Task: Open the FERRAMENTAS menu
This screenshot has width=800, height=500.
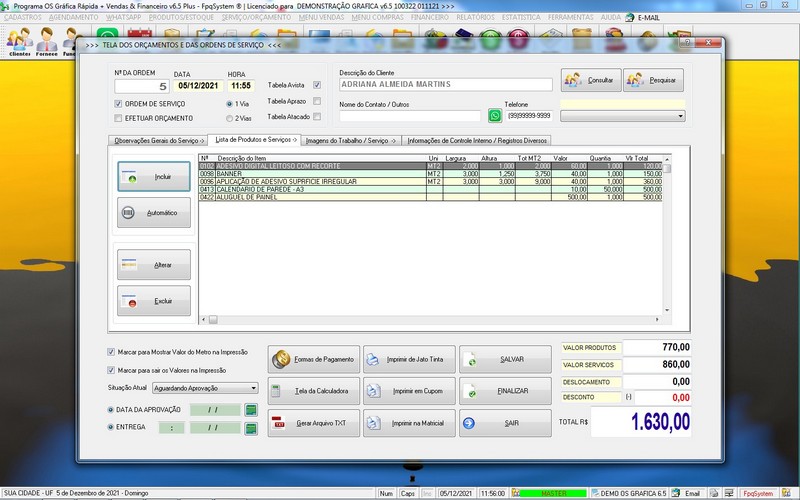Action: 570,17
